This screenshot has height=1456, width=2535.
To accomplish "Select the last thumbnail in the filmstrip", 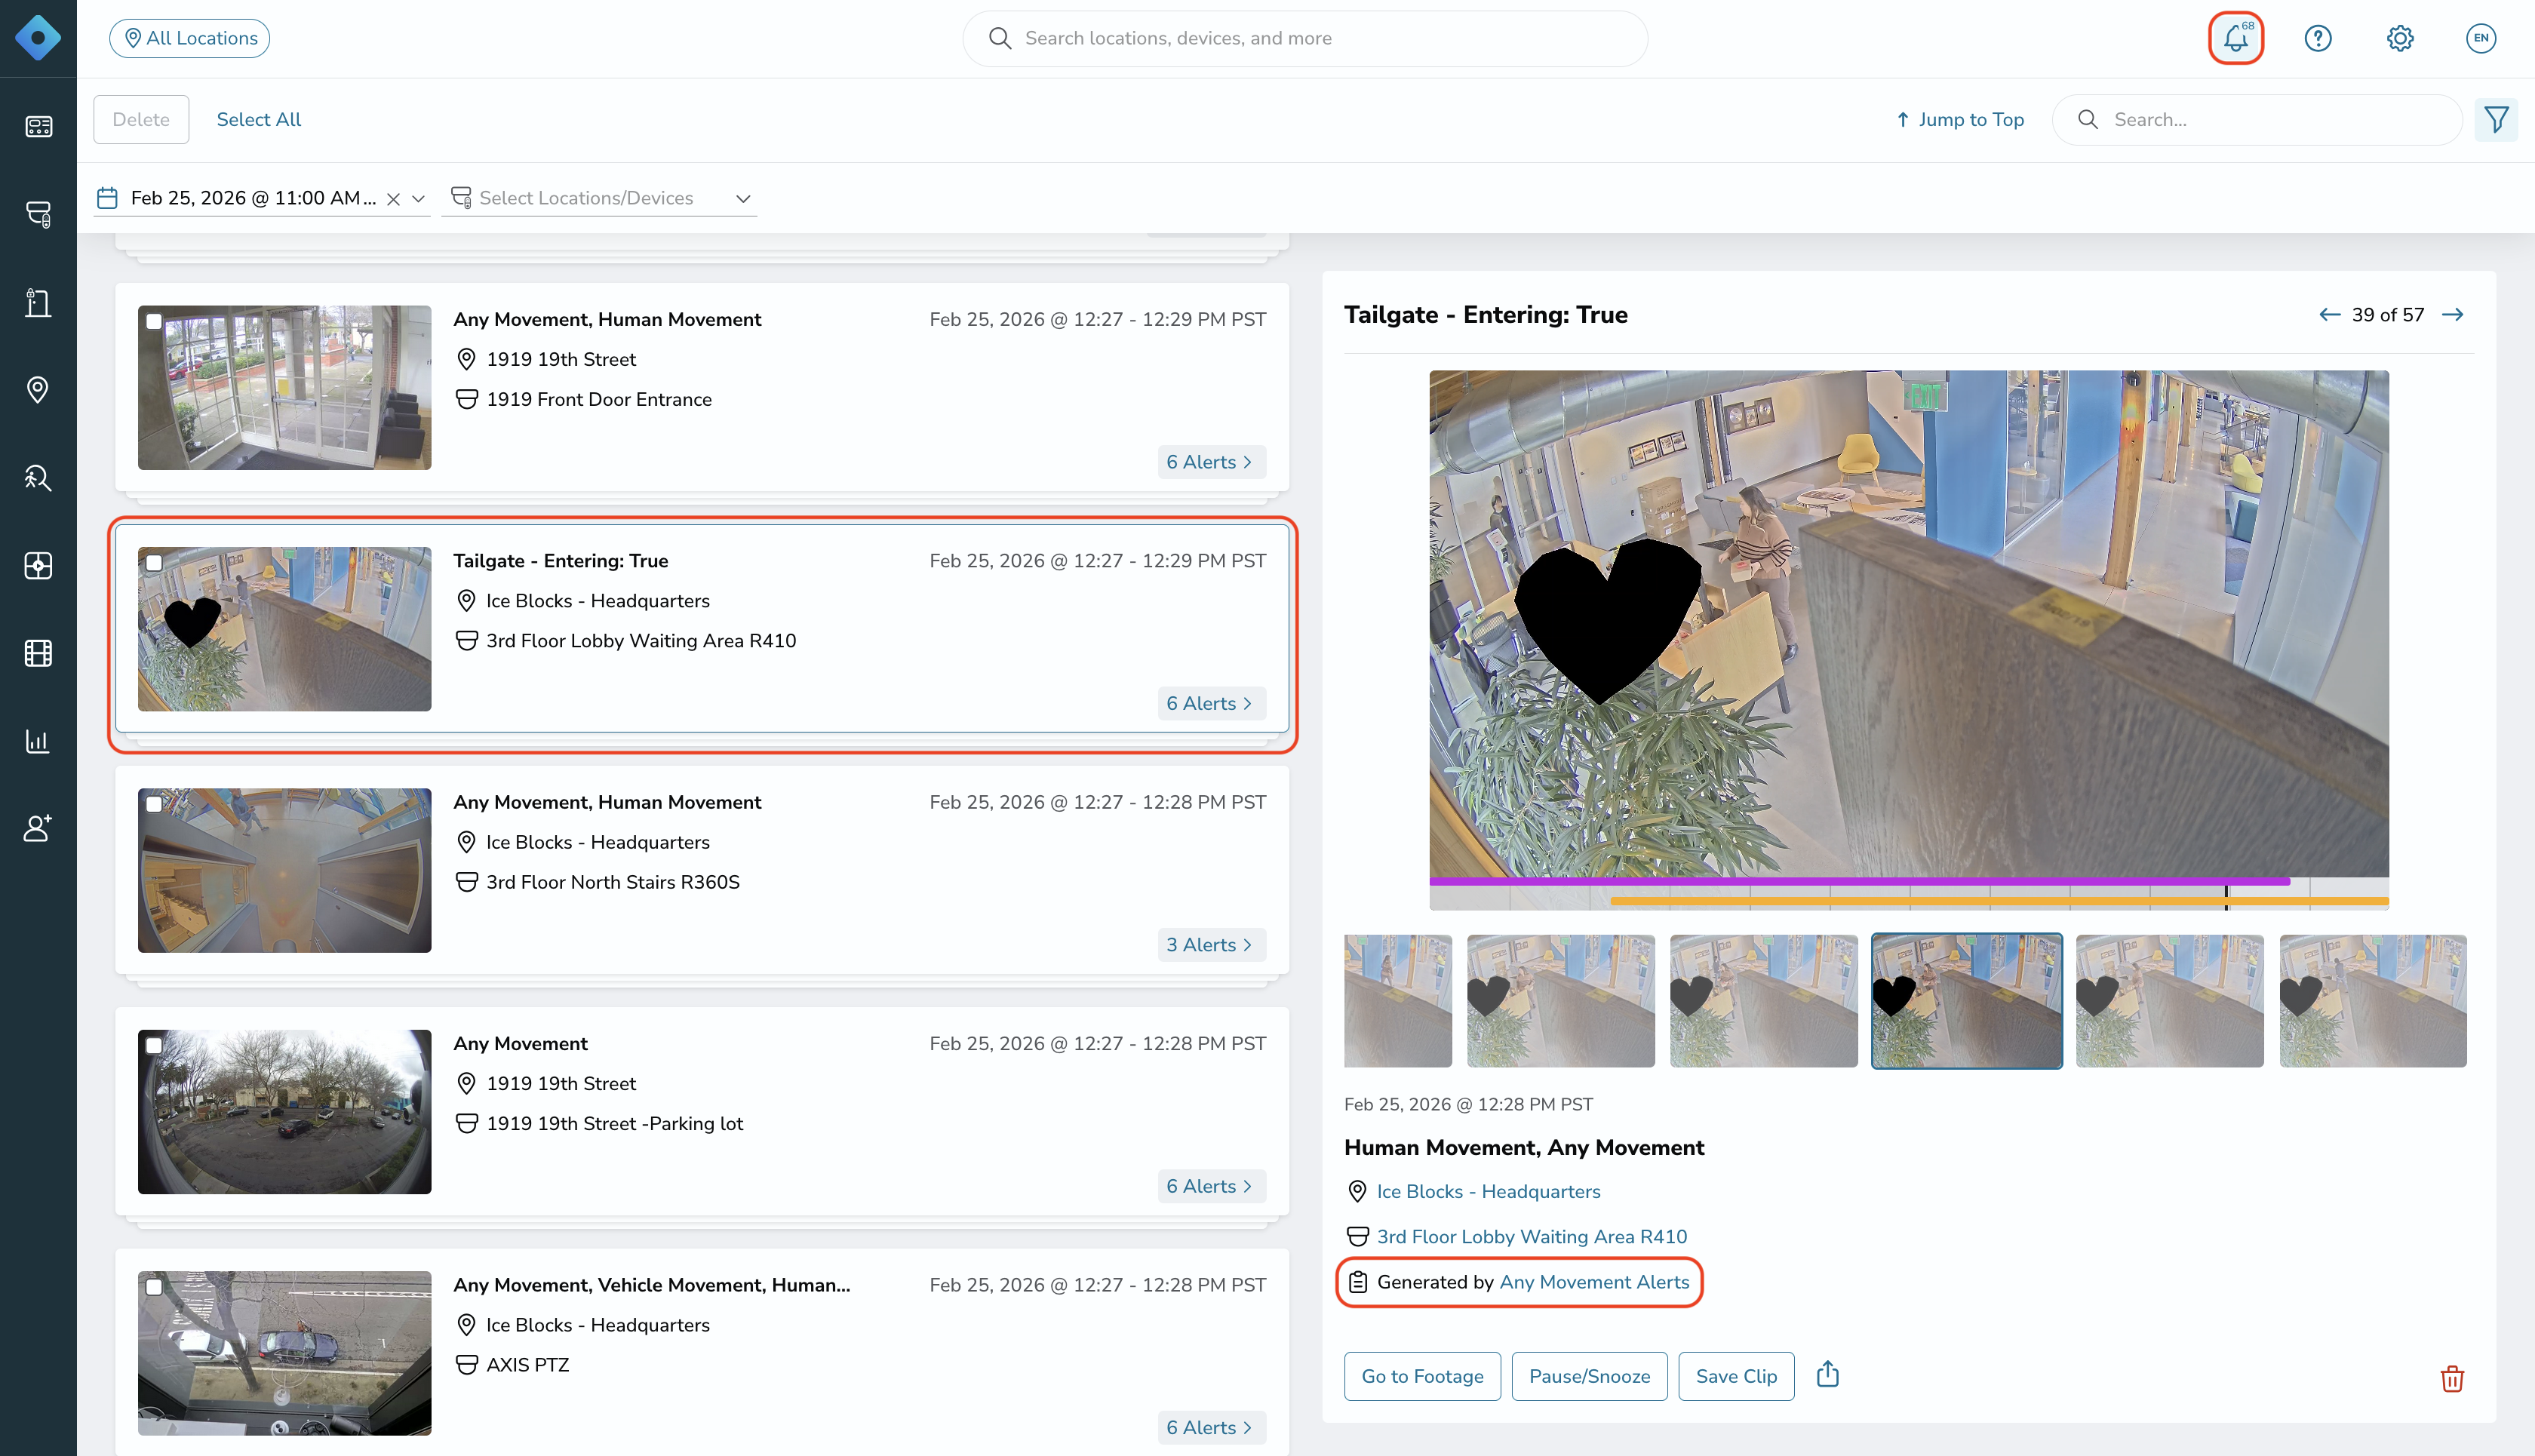I will [2372, 1000].
